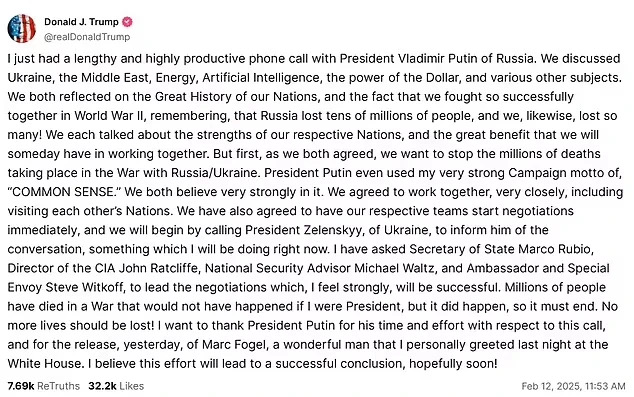View the 32.2k Likes count

pos(116,386)
